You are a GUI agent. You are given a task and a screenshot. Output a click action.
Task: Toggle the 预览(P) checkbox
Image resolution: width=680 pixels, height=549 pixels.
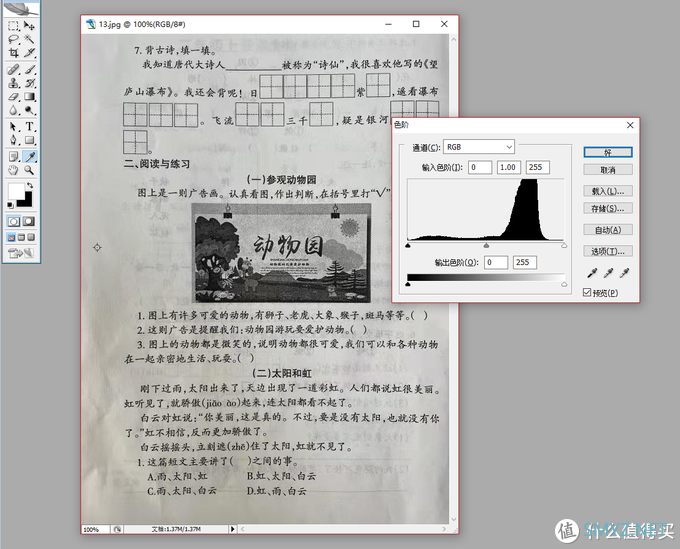[x=587, y=292]
